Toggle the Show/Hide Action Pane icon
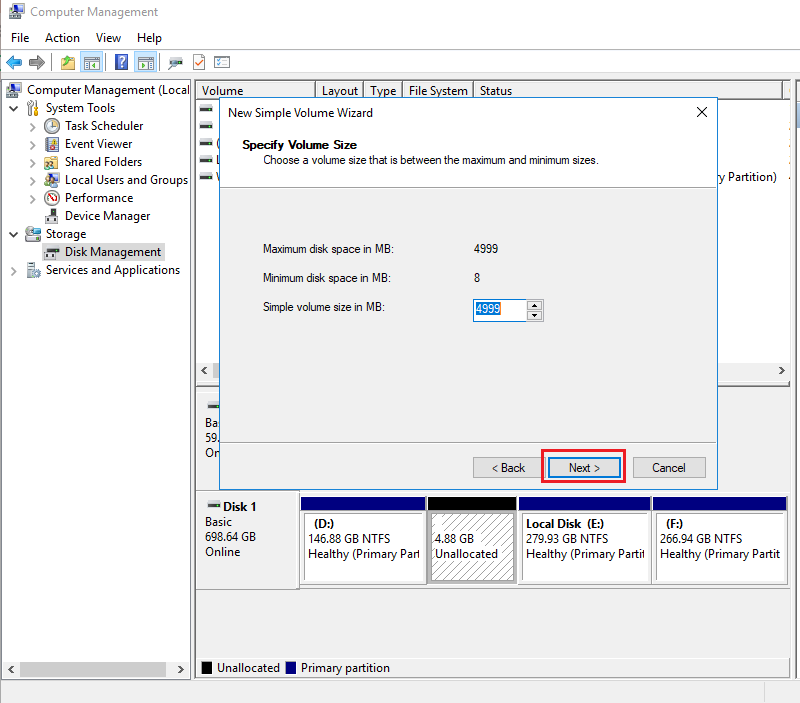 145,62
